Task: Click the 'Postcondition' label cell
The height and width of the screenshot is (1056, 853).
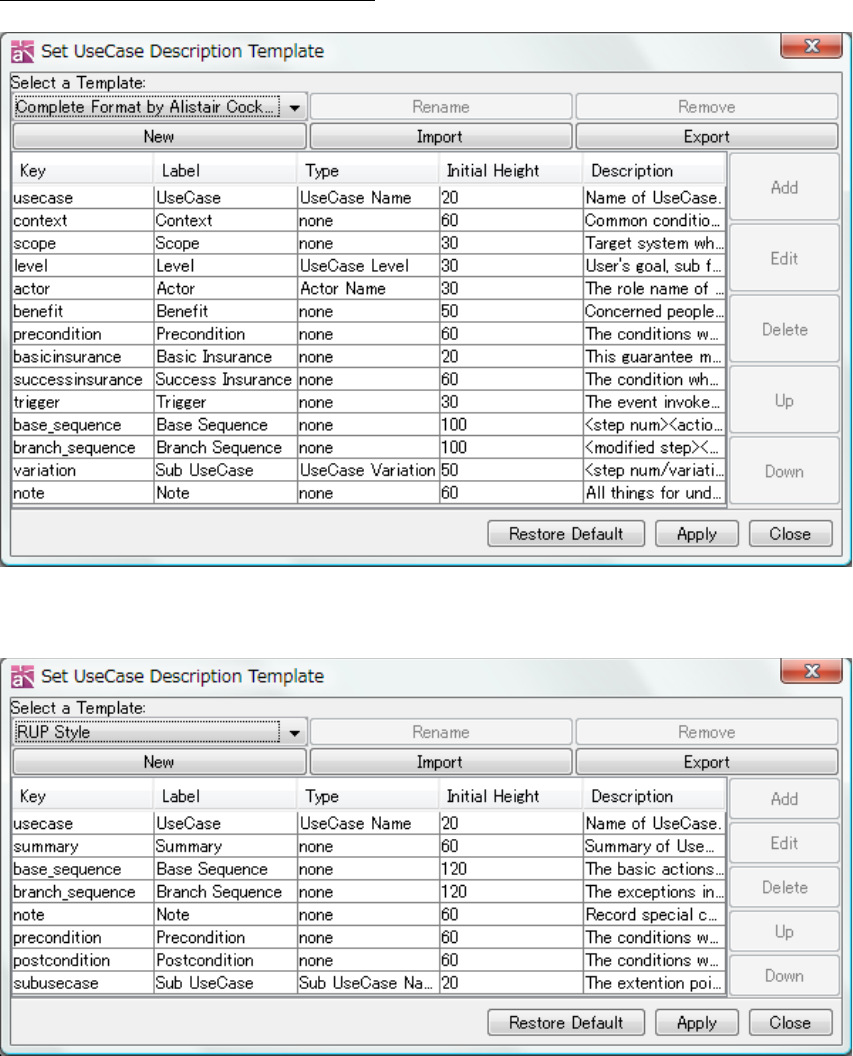Action: coord(226,960)
